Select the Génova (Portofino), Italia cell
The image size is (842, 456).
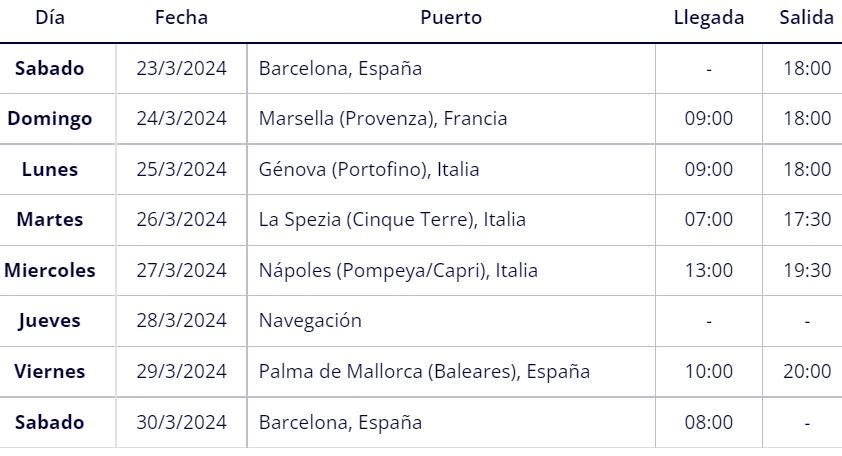(x=369, y=170)
